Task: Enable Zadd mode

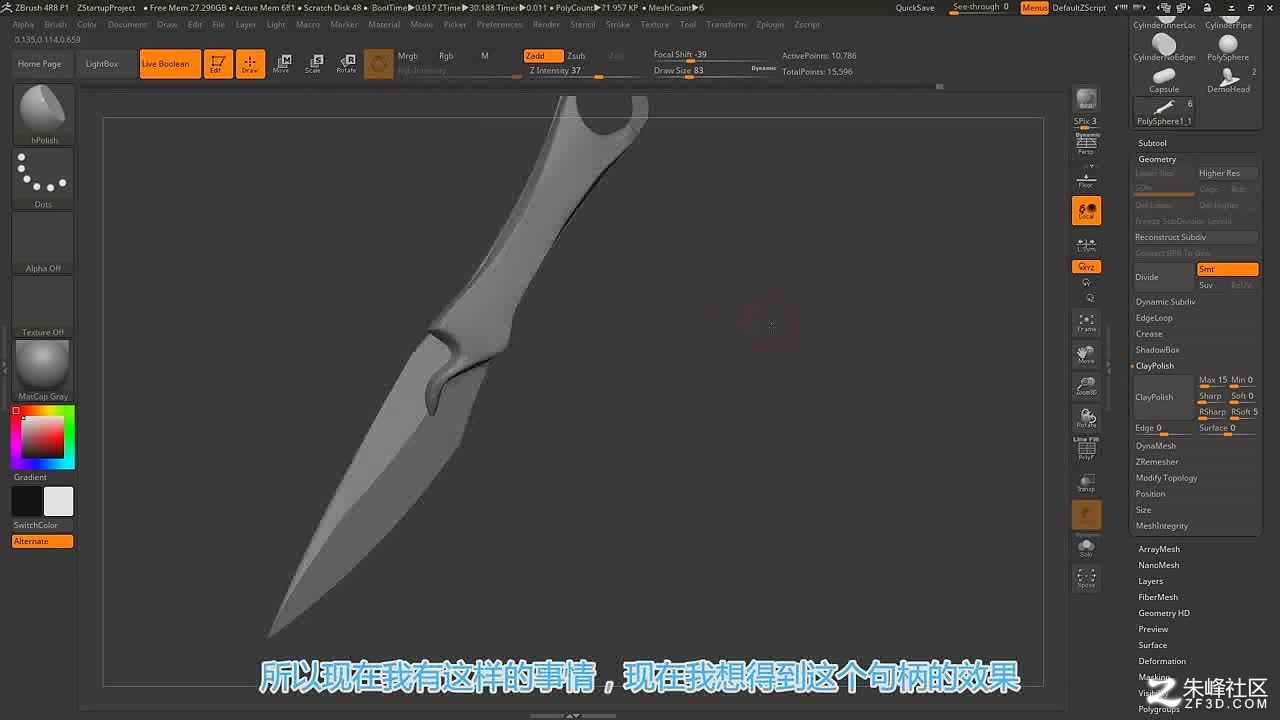Action: click(542, 55)
